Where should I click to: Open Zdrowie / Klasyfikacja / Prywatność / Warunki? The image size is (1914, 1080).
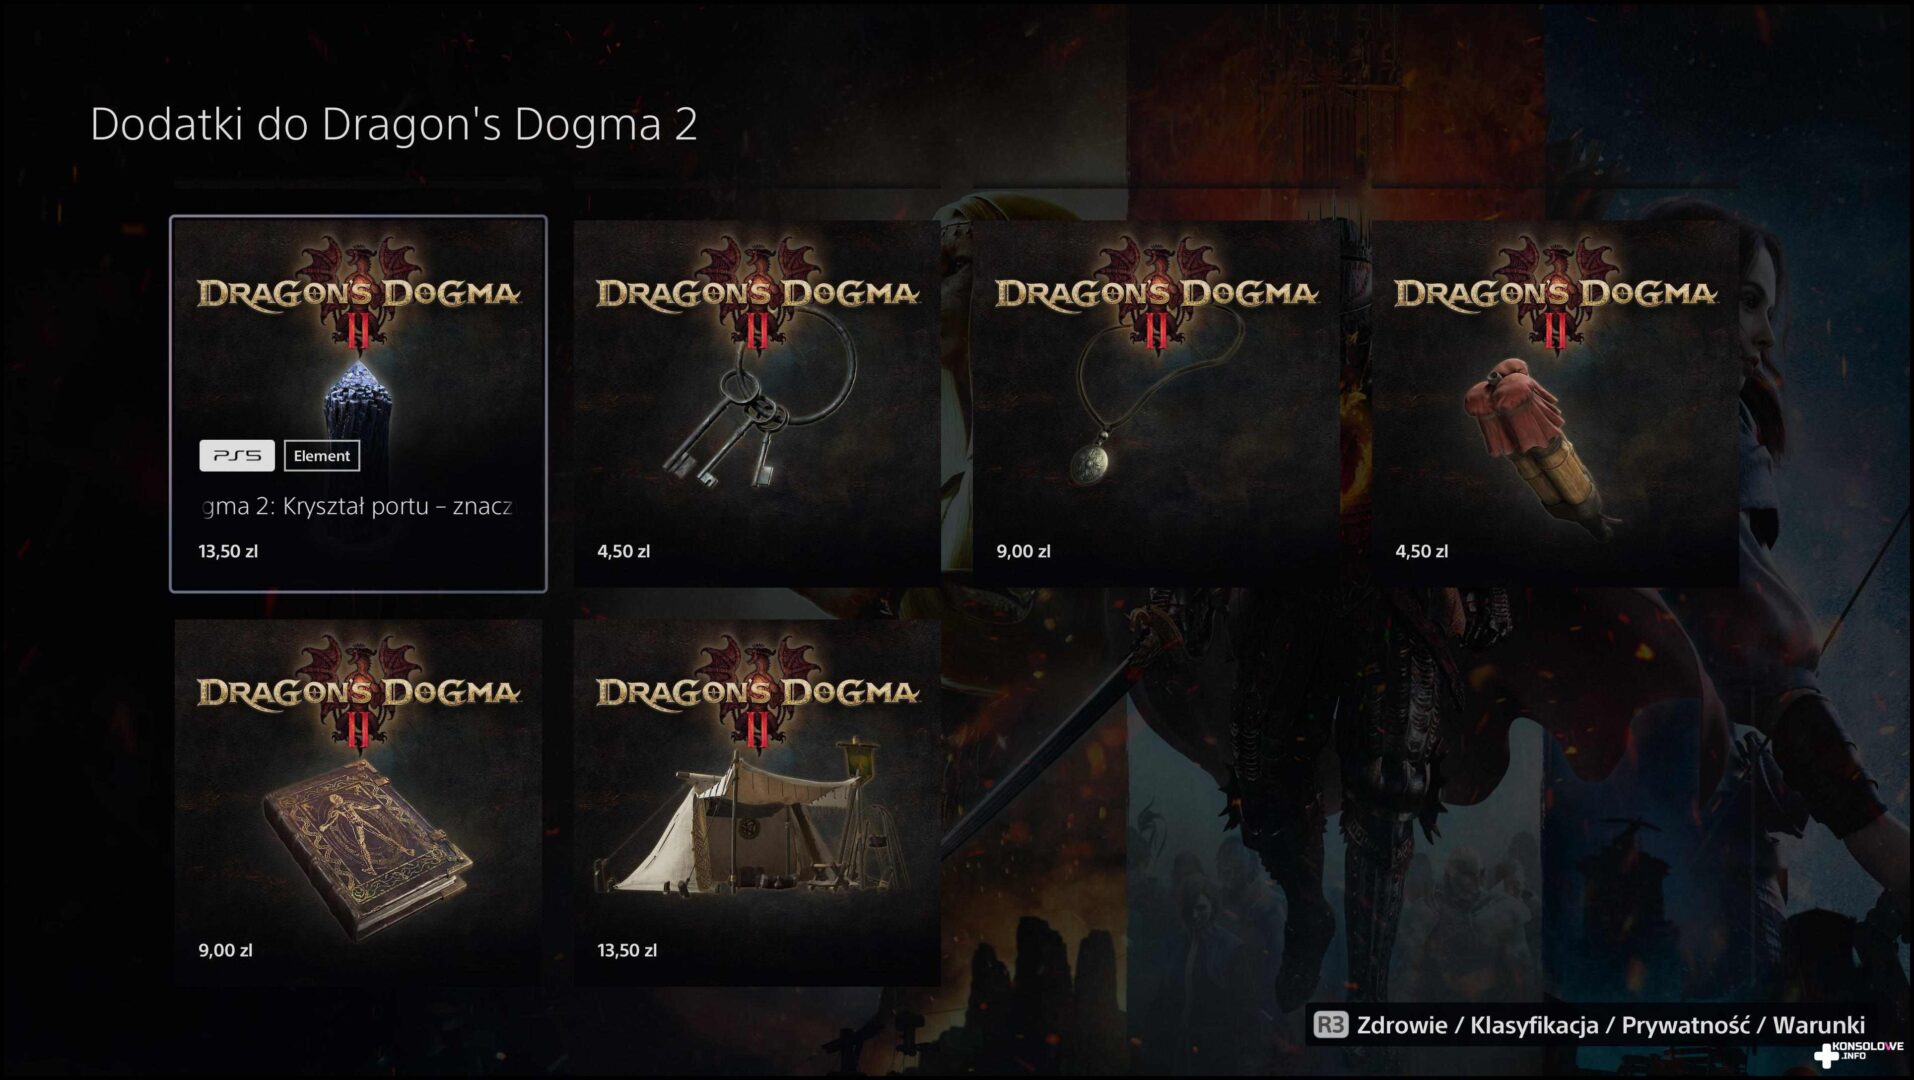coord(1611,1025)
